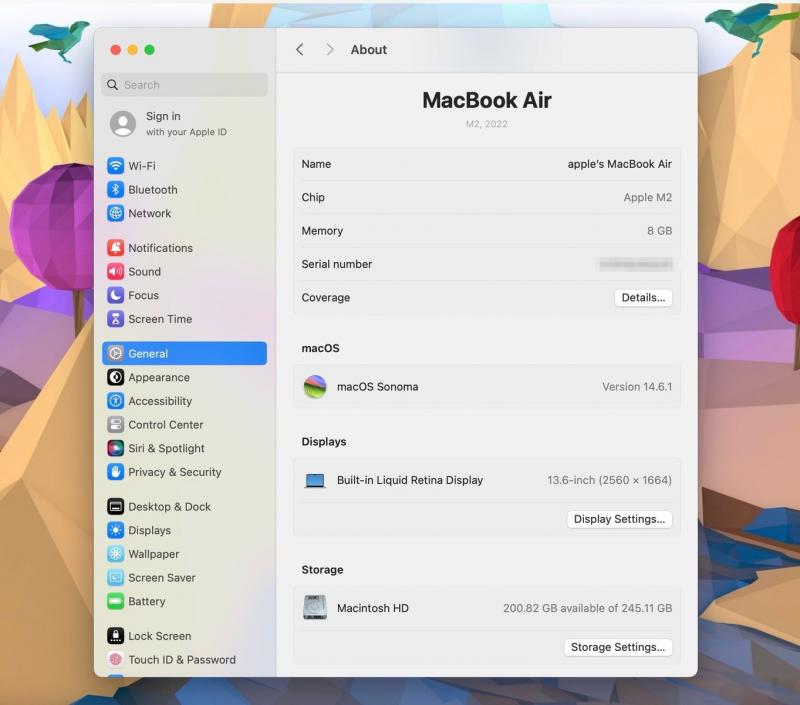Open Screen Time settings label
800x705 pixels.
160,319
